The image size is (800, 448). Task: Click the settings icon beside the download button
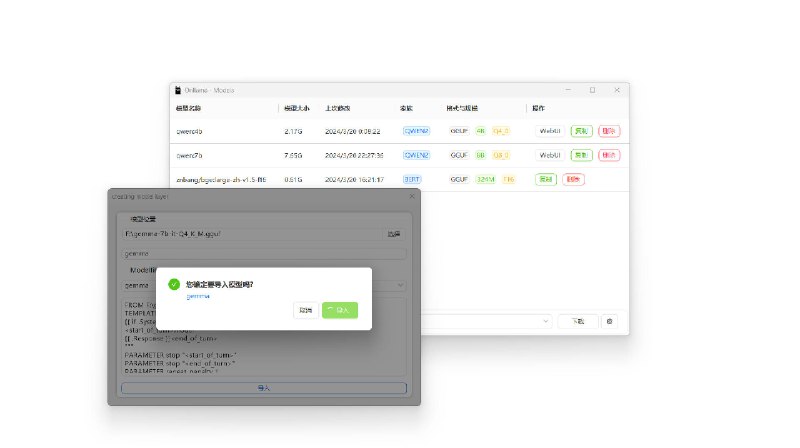609,321
